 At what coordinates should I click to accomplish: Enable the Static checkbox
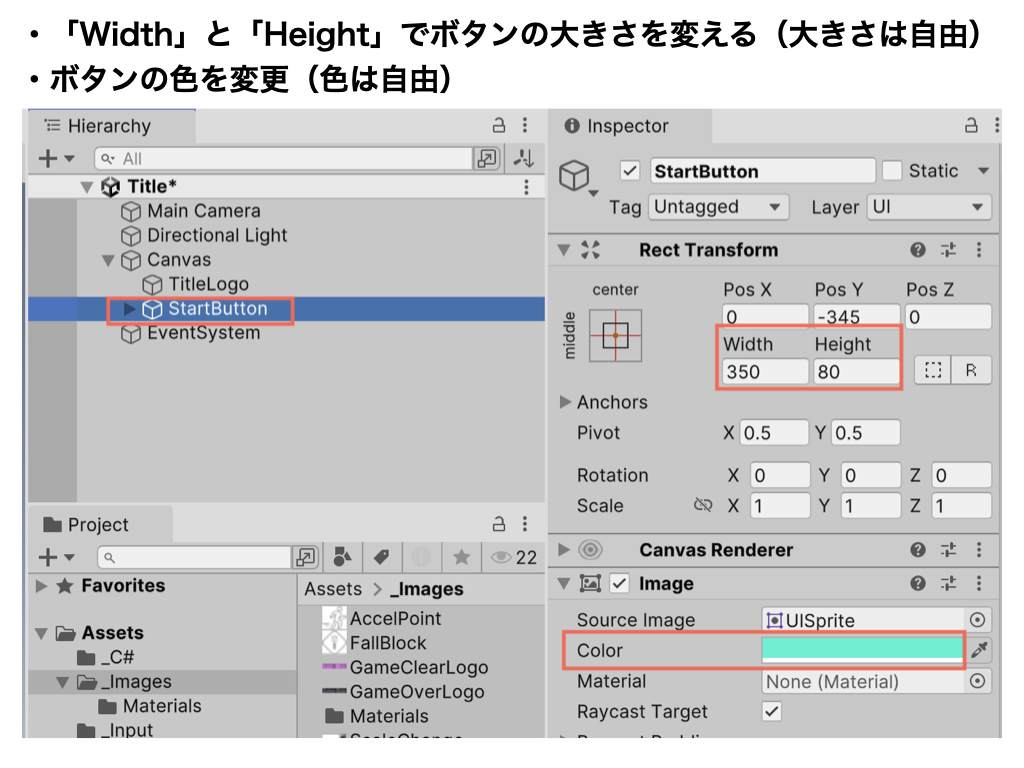click(892, 171)
